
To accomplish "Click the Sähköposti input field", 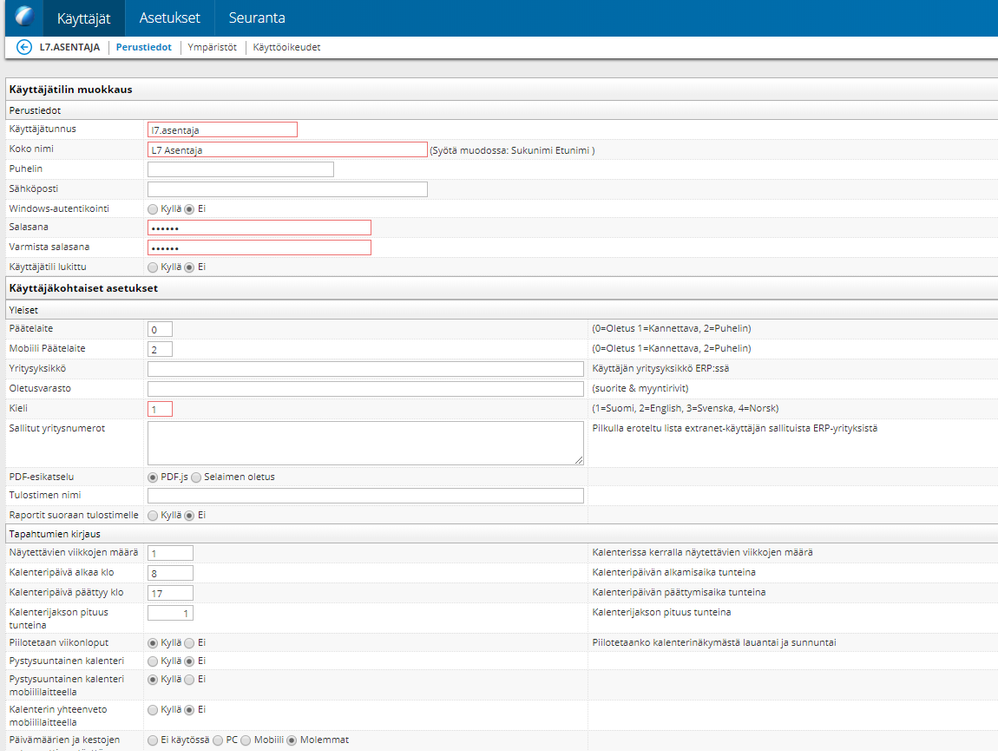I will click(288, 189).
